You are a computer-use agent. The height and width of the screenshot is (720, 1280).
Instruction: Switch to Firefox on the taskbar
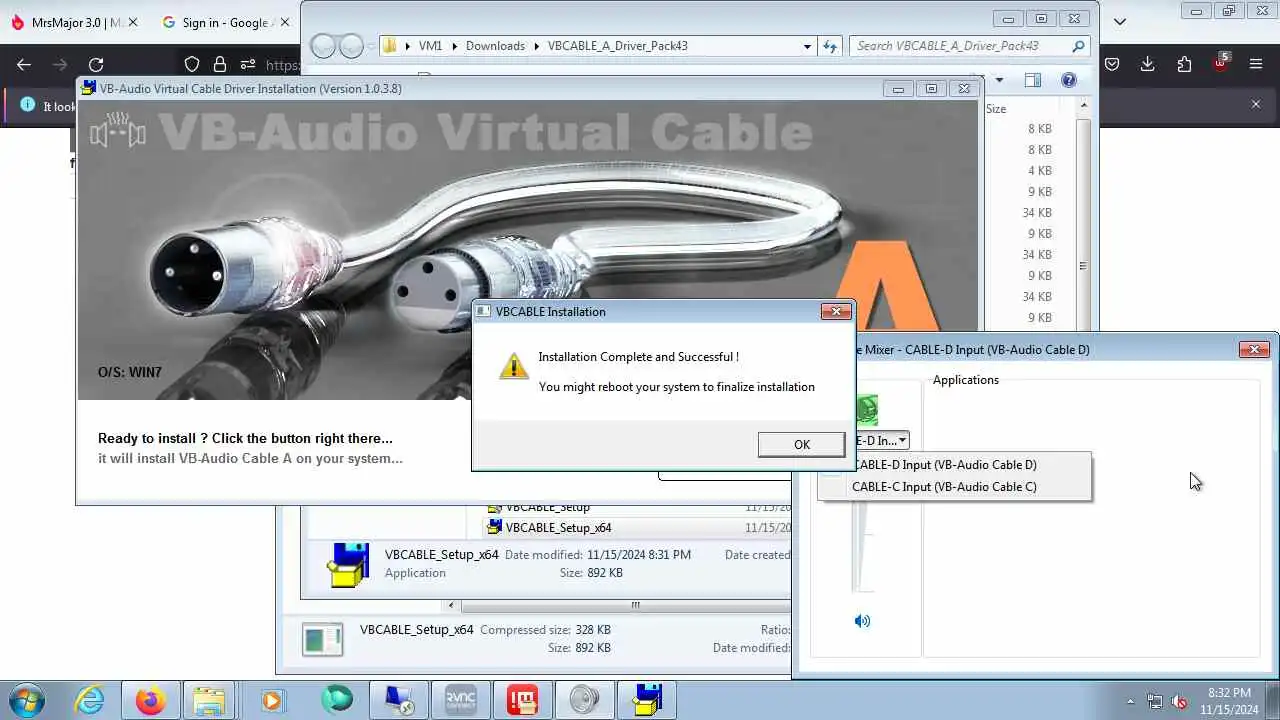151,700
